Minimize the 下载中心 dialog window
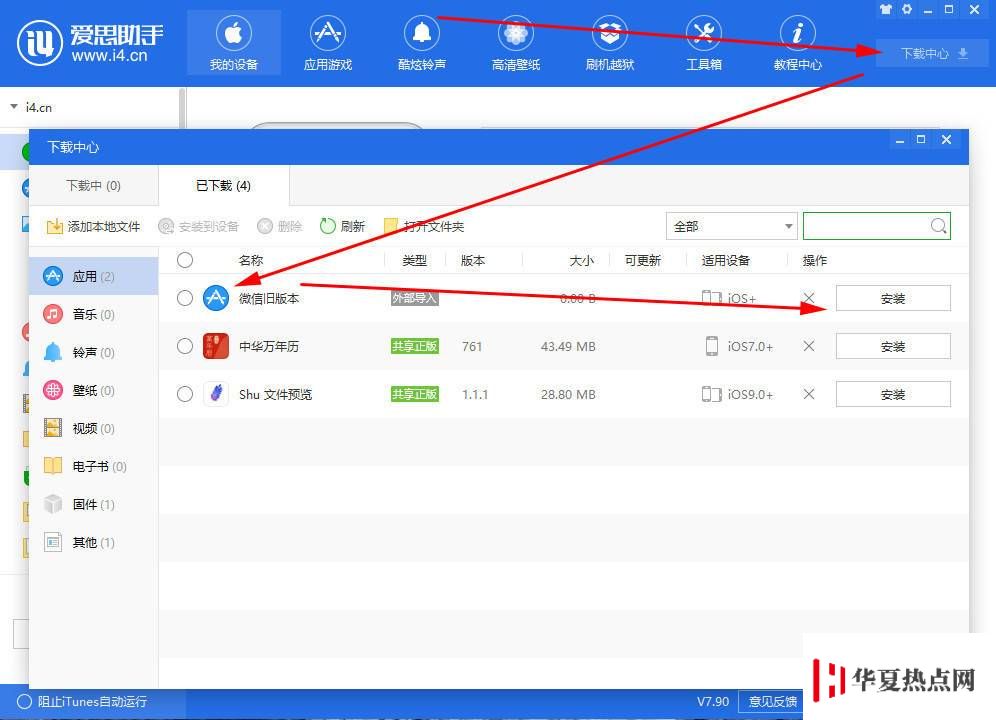This screenshot has width=996, height=720. pos(899,140)
